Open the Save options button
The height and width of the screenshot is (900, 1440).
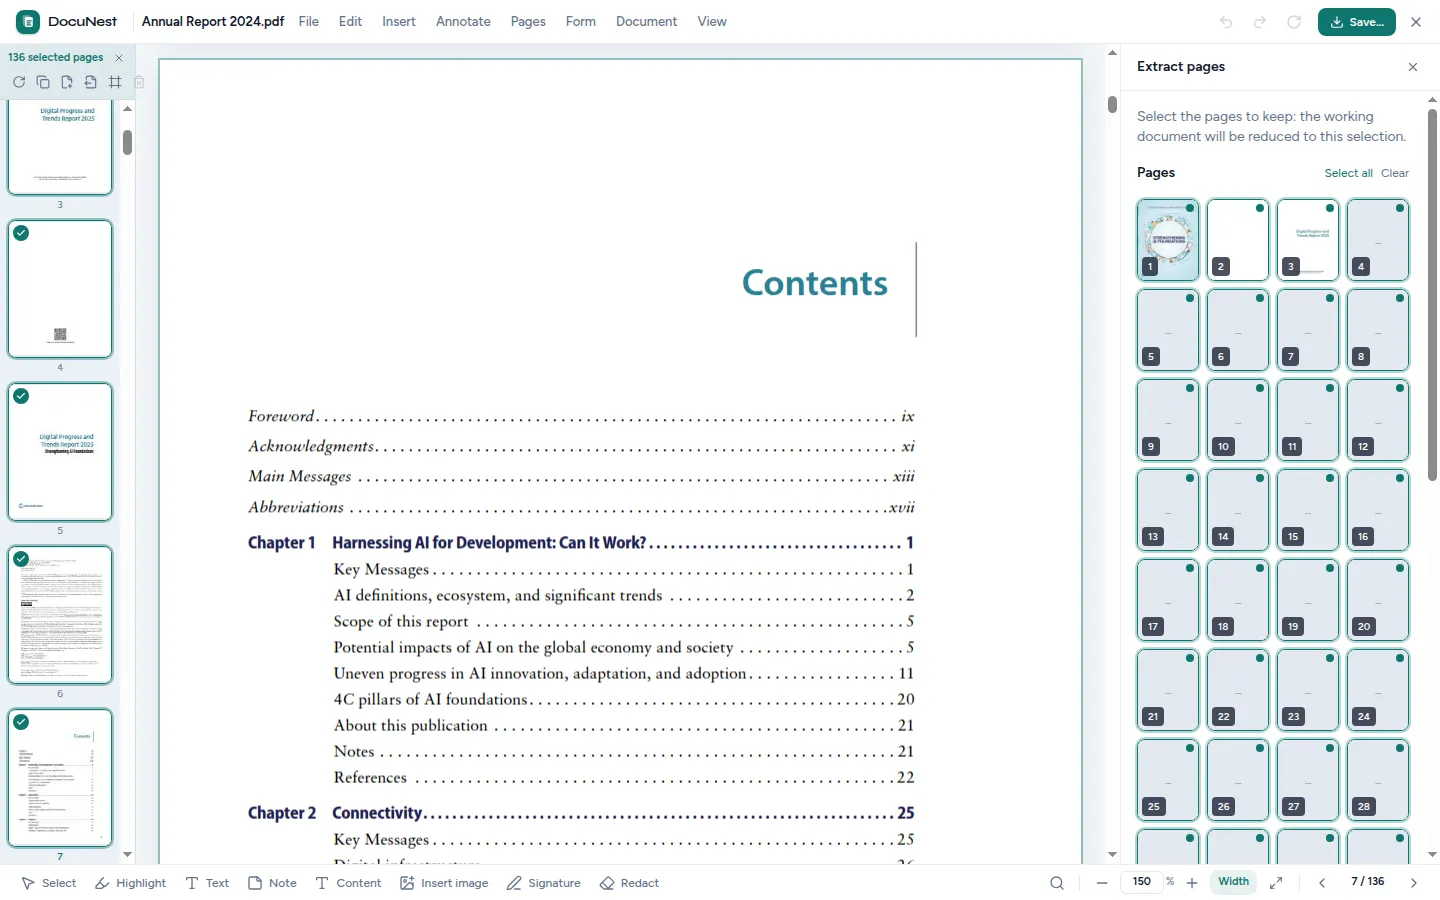coord(1356,22)
